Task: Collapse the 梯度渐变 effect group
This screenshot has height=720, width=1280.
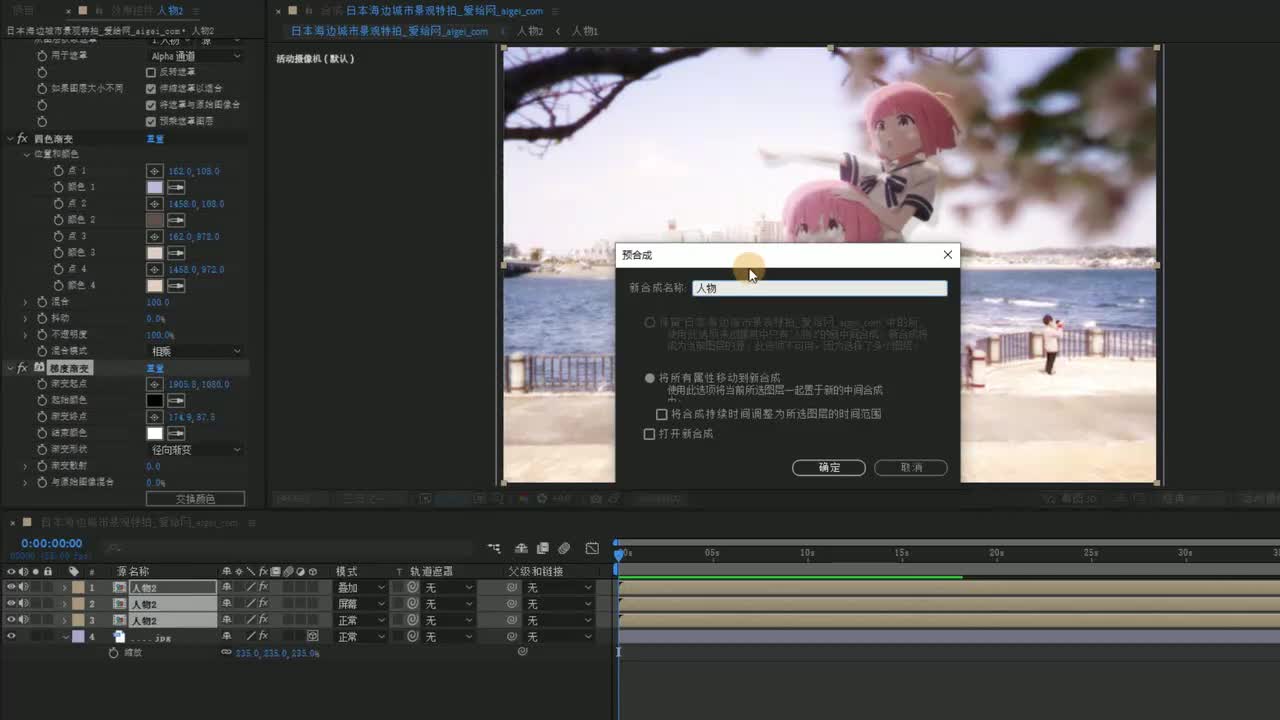Action: pos(10,368)
